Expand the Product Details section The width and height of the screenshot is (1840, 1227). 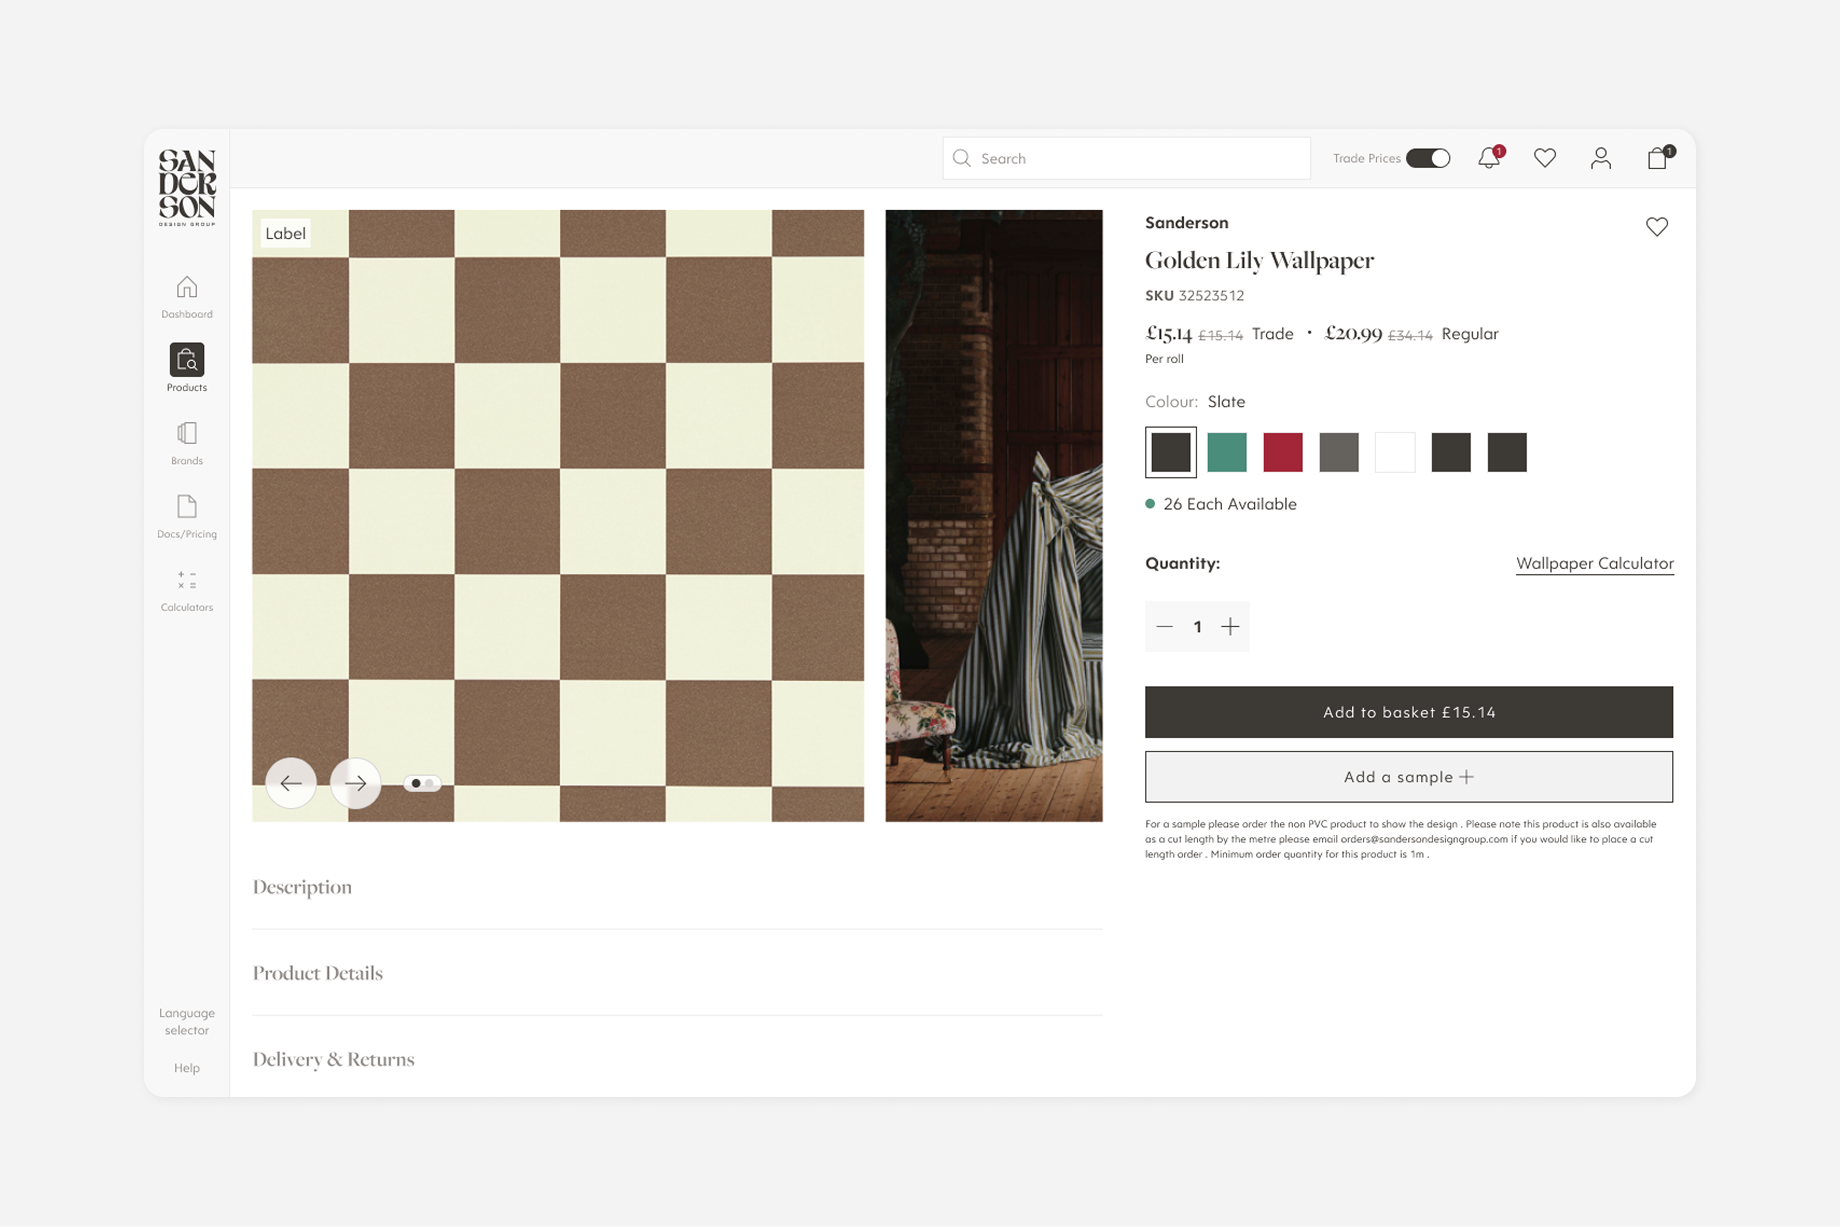coord(677,973)
